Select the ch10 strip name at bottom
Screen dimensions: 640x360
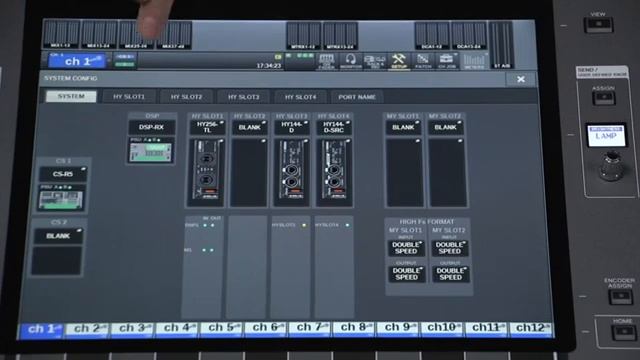443,329
